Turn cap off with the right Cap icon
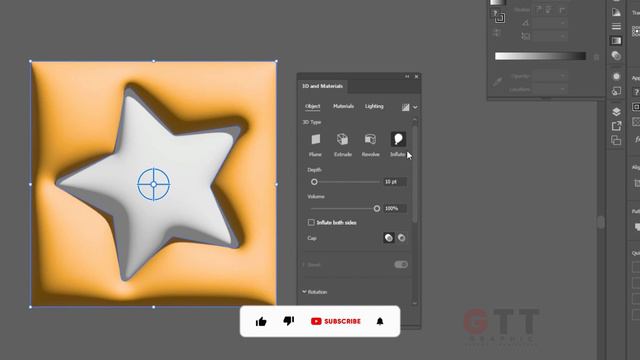The height and width of the screenshot is (360, 640). (x=402, y=238)
